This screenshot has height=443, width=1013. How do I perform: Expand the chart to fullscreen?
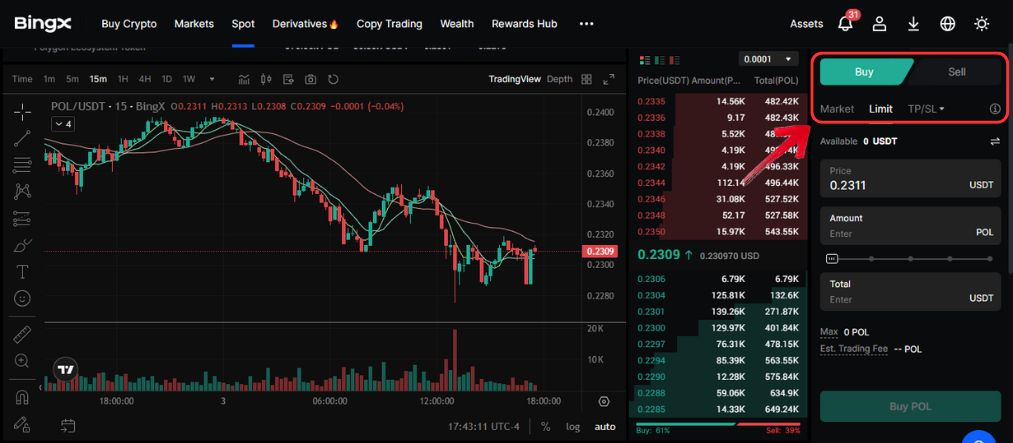[609, 79]
